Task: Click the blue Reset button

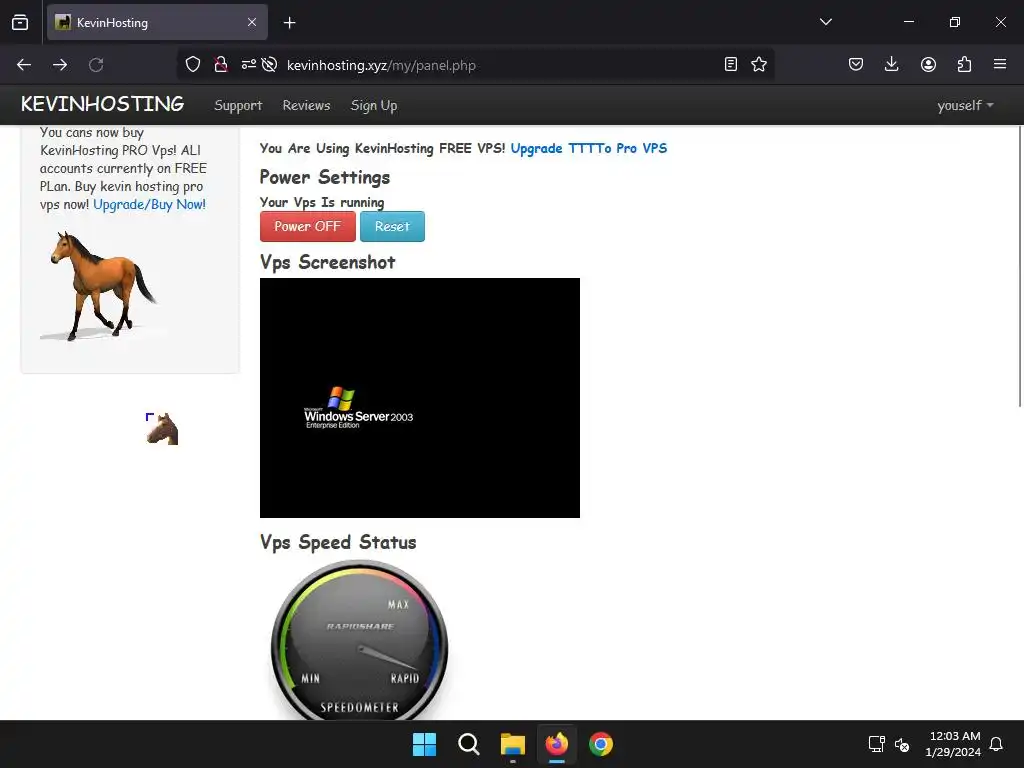Action: coord(392,227)
